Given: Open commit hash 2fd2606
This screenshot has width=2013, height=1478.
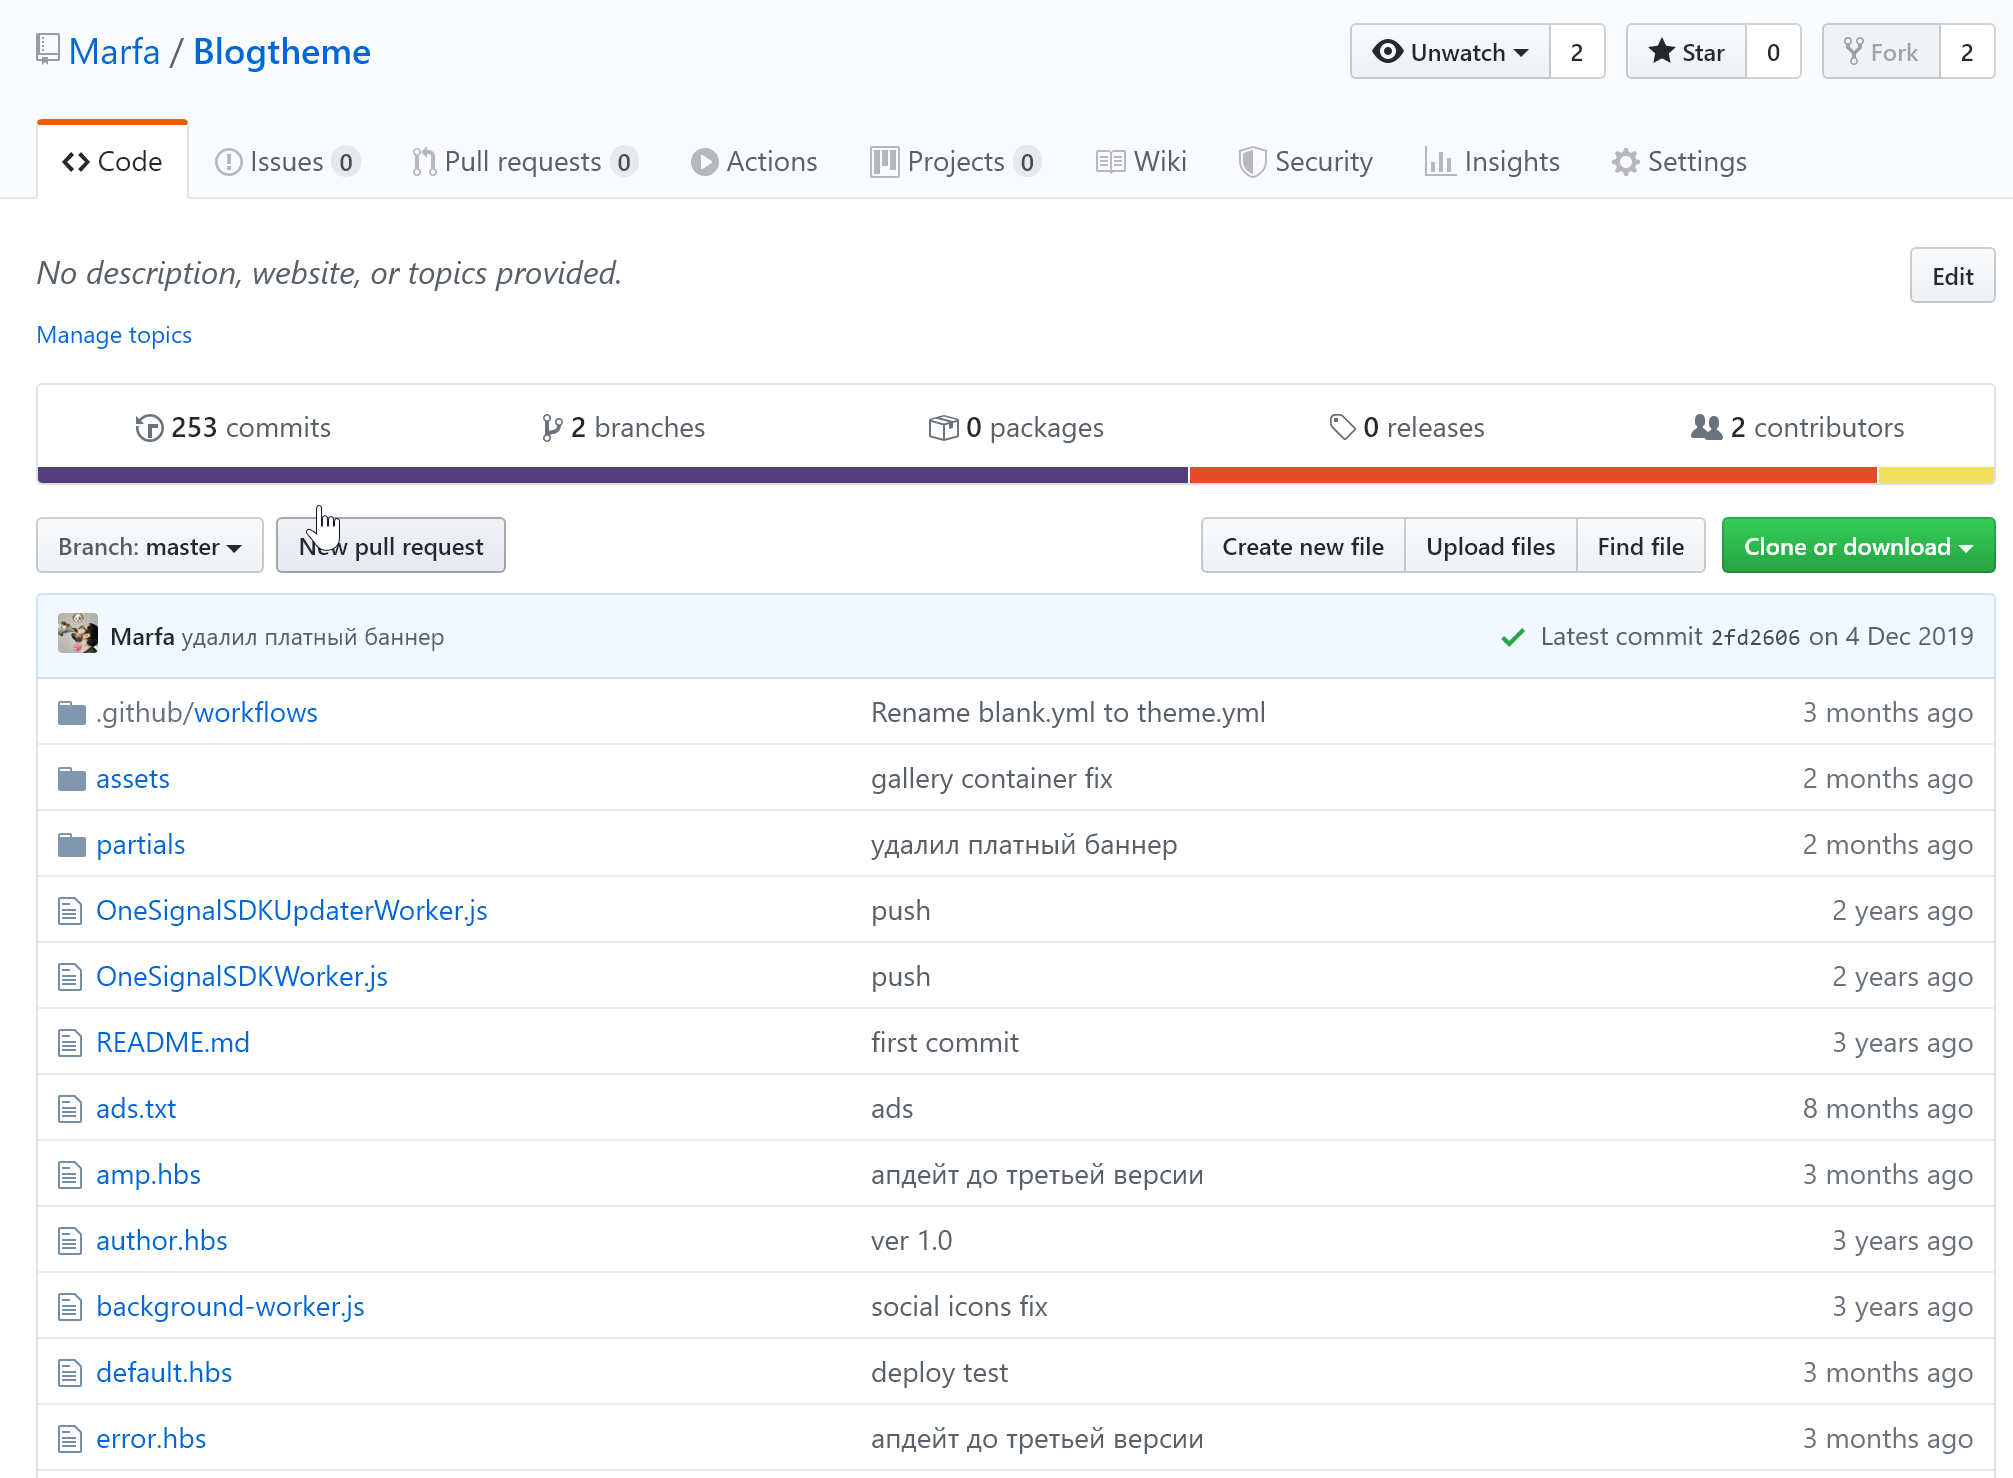Looking at the screenshot, I should coord(1755,637).
